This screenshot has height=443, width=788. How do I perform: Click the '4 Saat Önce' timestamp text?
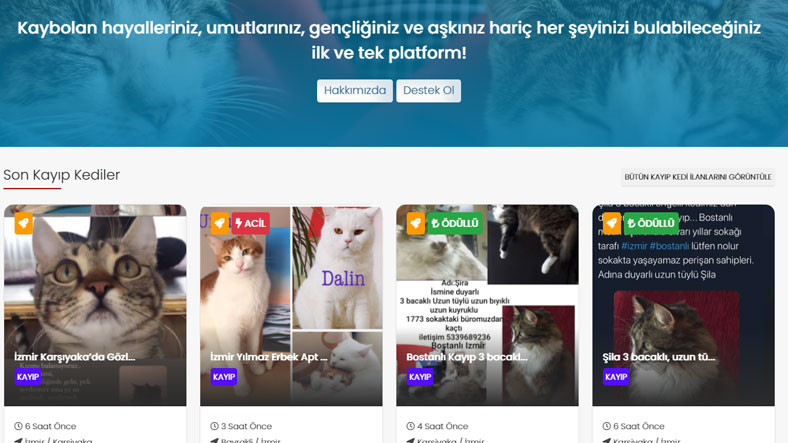pyautogui.click(x=442, y=426)
